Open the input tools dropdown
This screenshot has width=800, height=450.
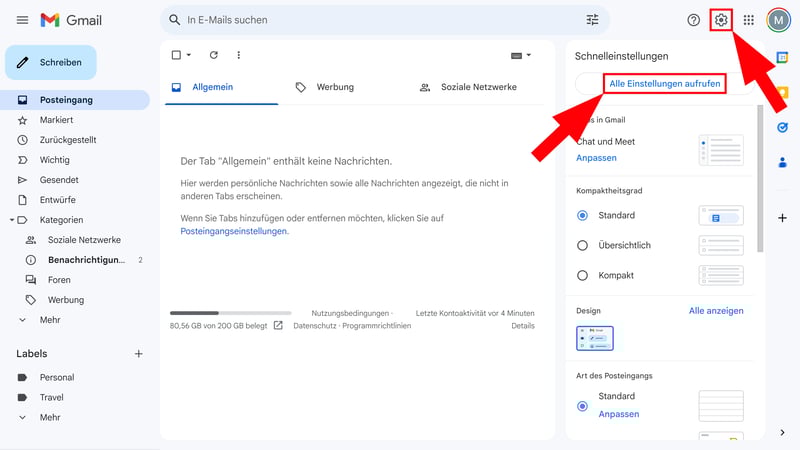pos(521,55)
